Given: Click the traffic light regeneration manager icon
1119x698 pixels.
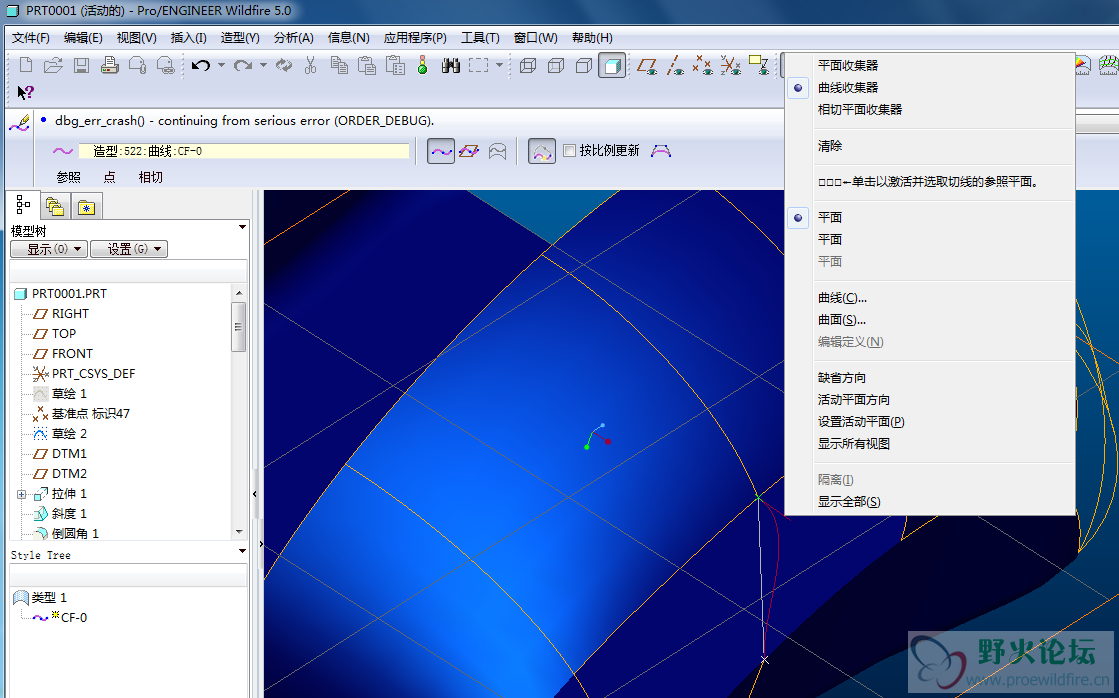Looking at the screenshot, I should (x=422, y=66).
